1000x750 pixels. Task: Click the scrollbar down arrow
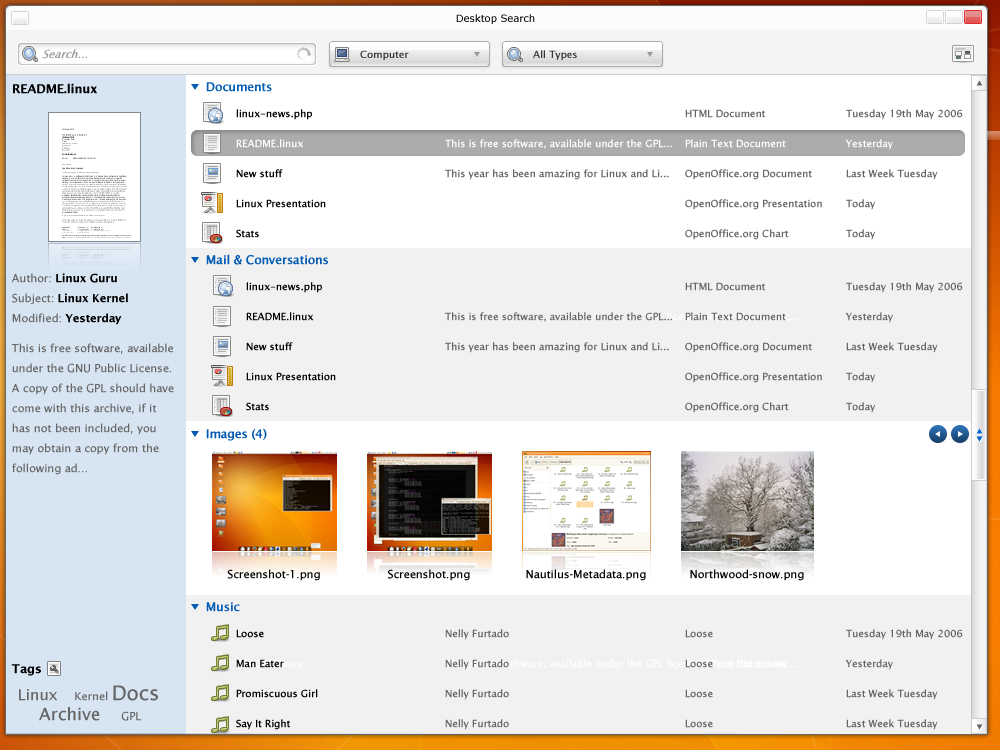point(979,726)
